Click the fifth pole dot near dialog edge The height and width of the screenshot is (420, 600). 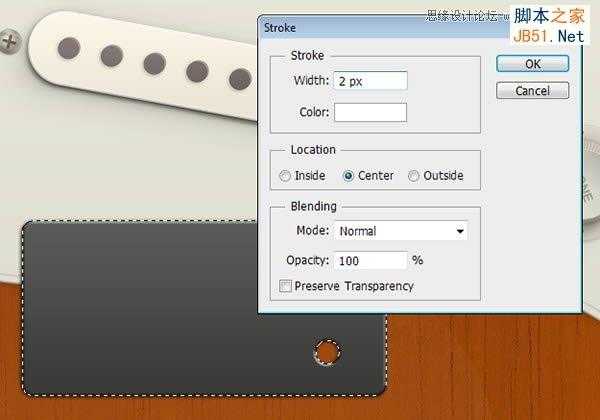click(240, 79)
